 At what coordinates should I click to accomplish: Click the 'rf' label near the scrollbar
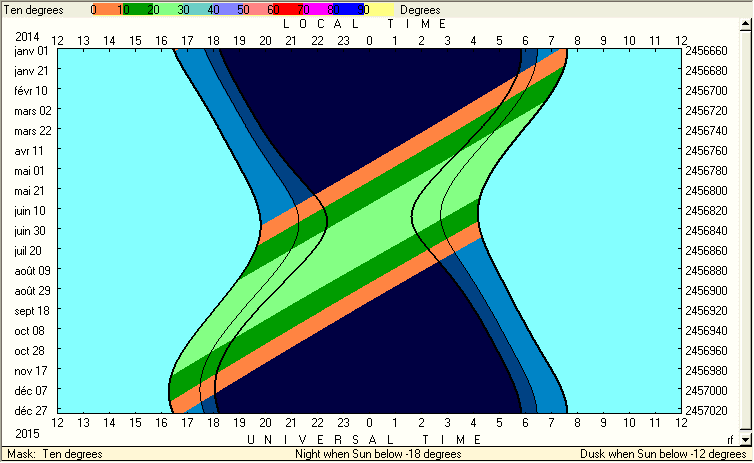(x=730, y=439)
